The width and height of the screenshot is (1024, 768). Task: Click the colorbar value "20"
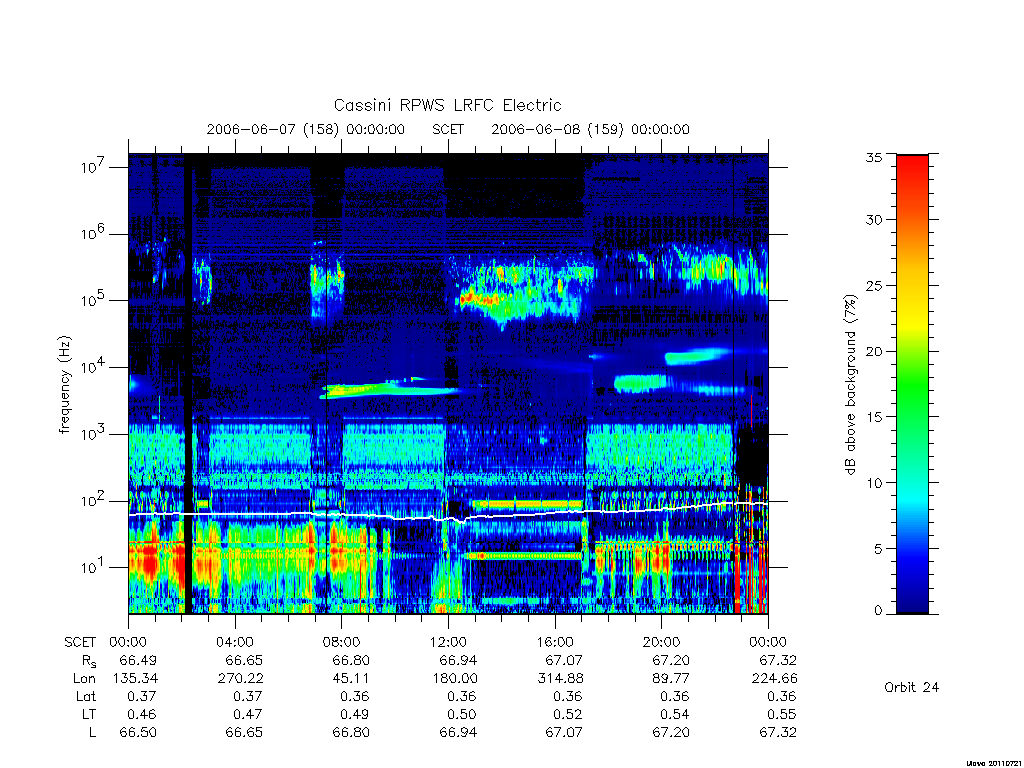click(874, 351)
